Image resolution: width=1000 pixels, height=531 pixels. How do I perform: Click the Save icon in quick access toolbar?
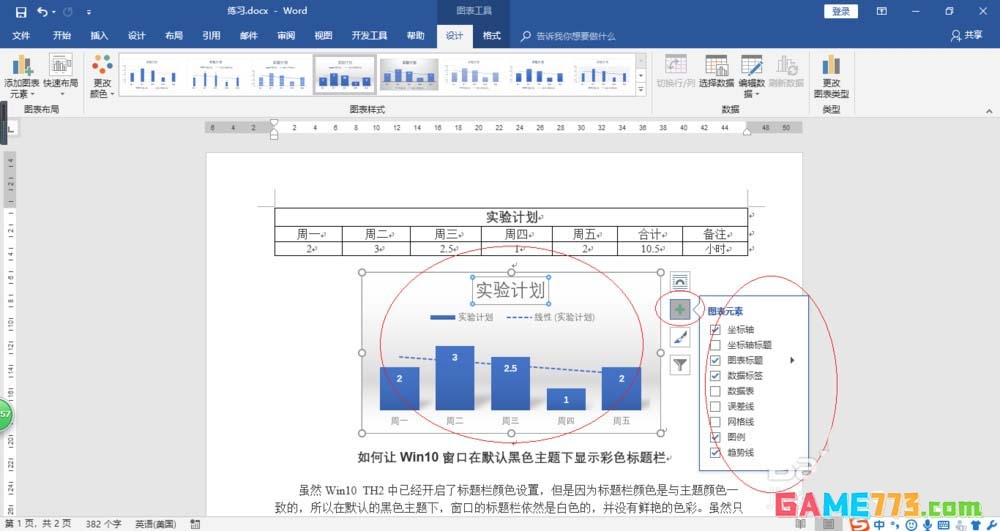tap(21, 11)
